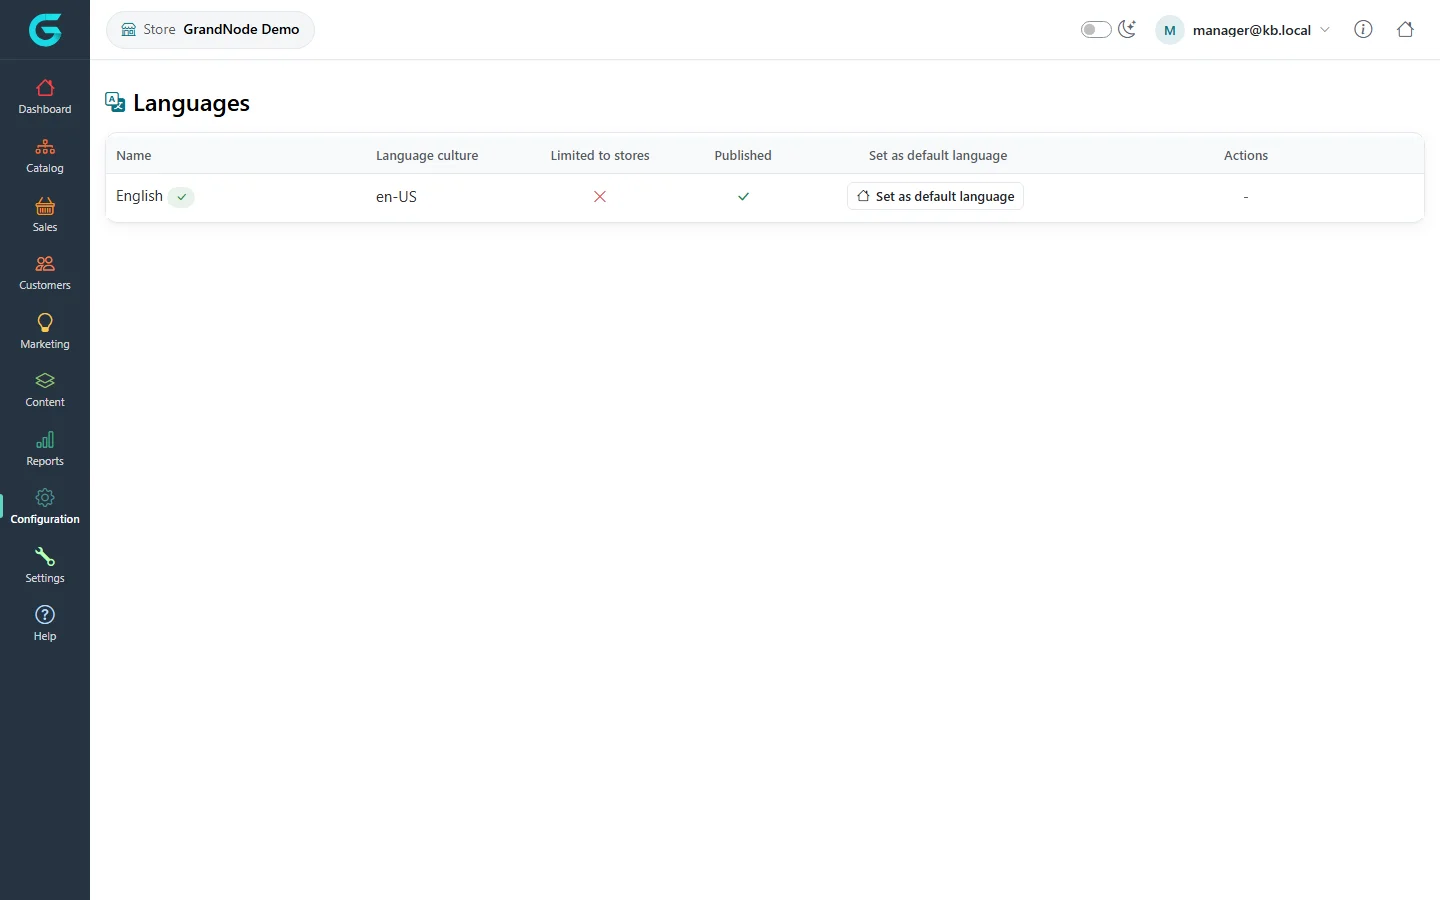Screen dimensions: 1440x900
Task: Click the moon dark mode icon
Action: click(x=1127, y=29)
